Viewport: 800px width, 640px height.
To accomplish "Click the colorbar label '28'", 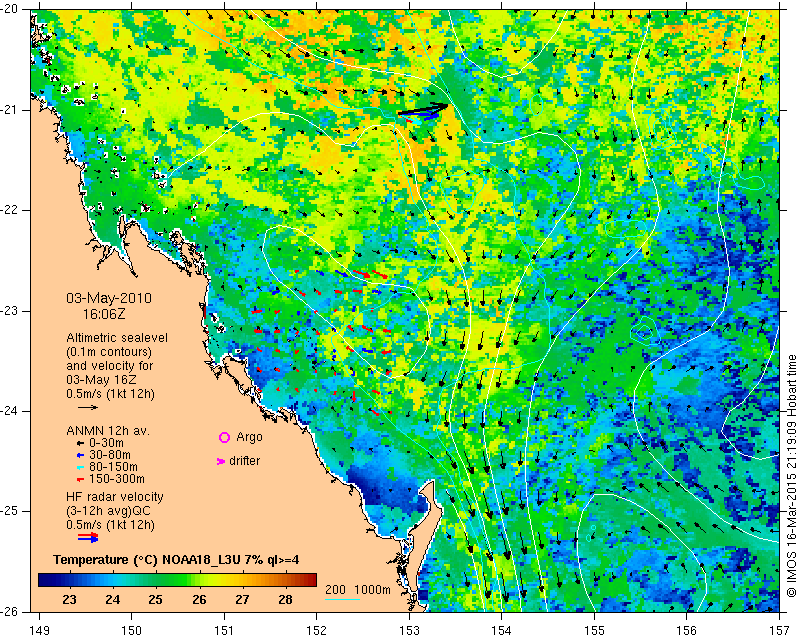I will coord(285,599).
